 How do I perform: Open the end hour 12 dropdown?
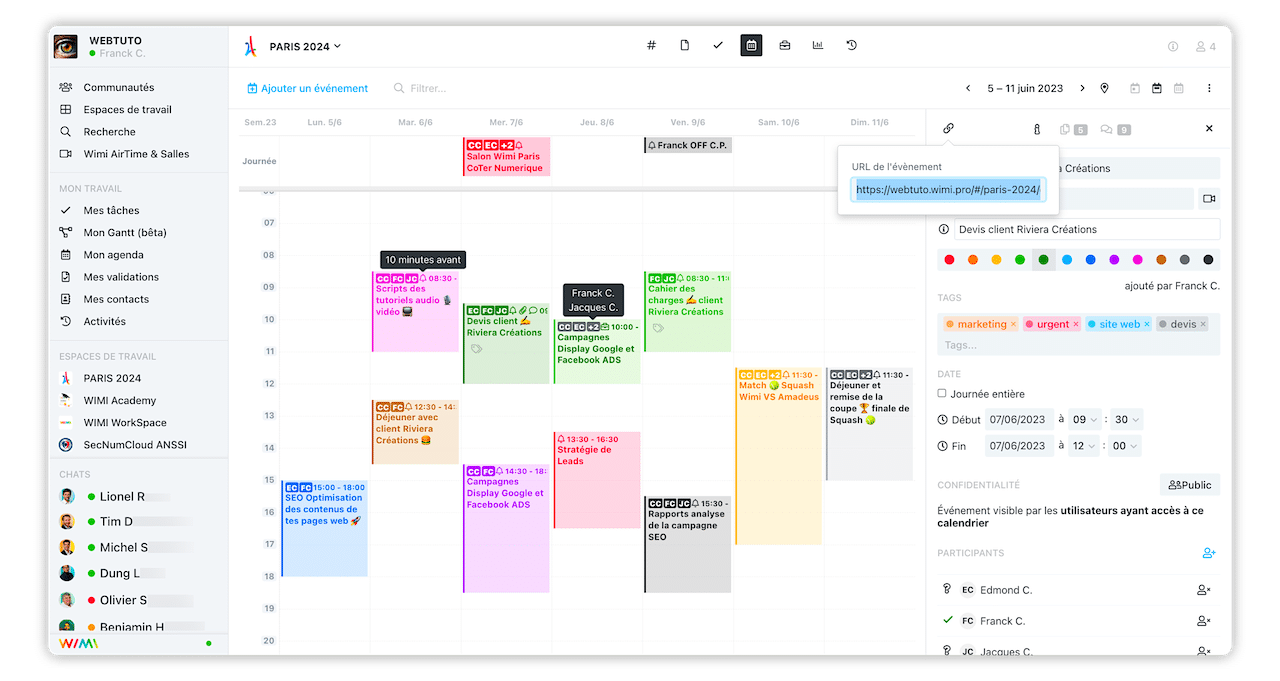1085,446
